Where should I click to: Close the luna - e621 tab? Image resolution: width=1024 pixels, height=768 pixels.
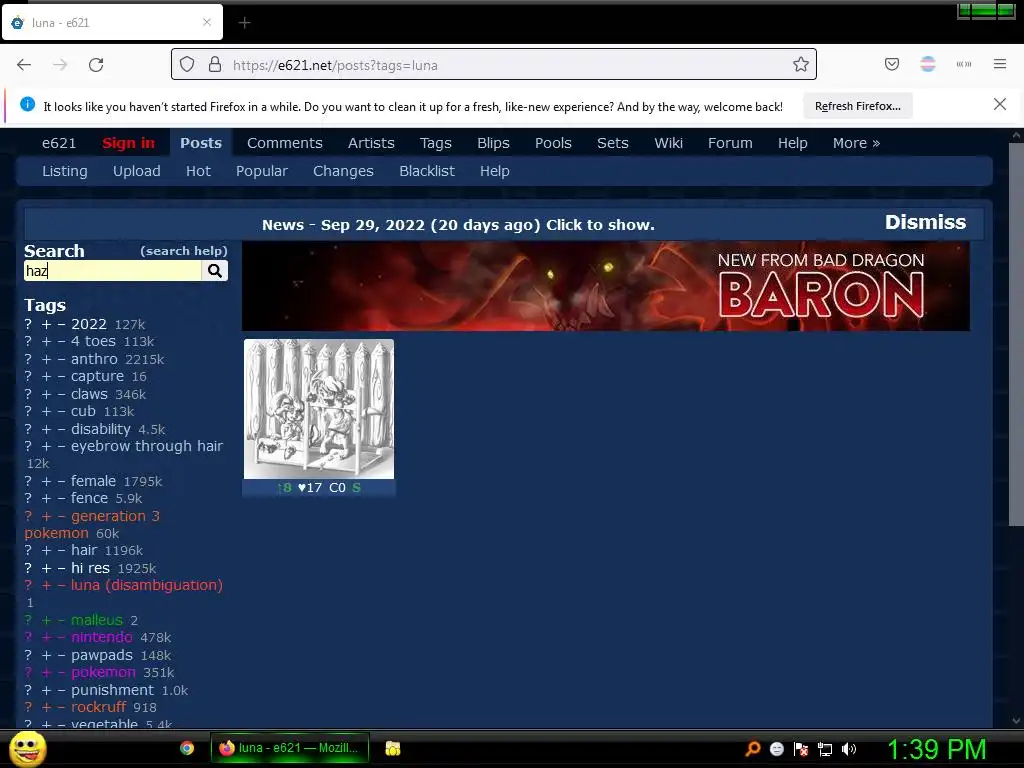[x=207, y=22]
